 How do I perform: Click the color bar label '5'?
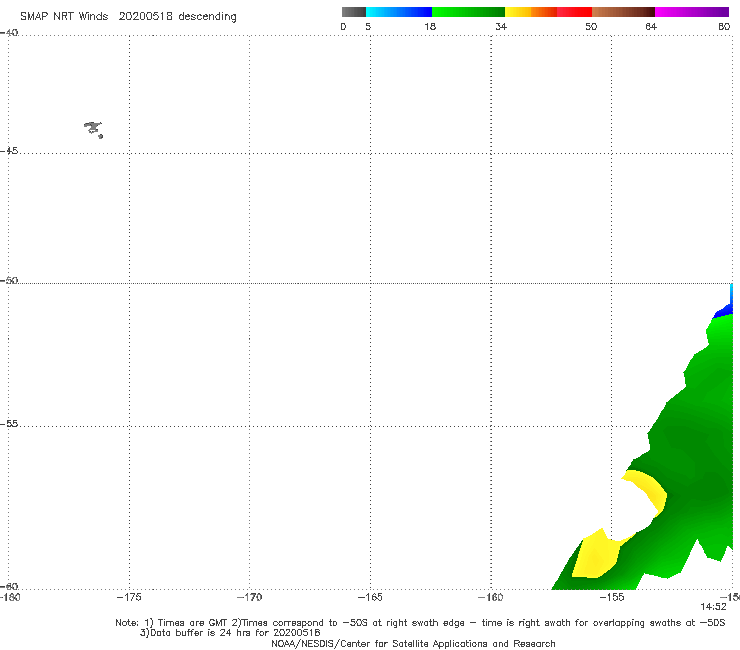[368, 26]
